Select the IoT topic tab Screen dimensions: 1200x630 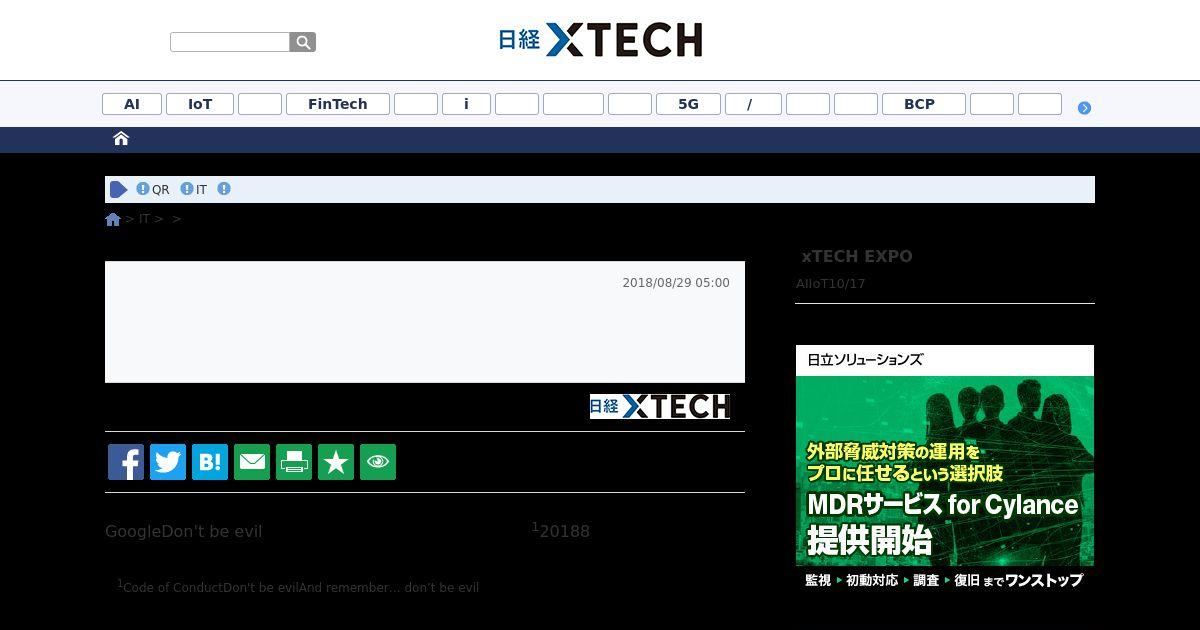pyautogui.click(x=200, y=104)
